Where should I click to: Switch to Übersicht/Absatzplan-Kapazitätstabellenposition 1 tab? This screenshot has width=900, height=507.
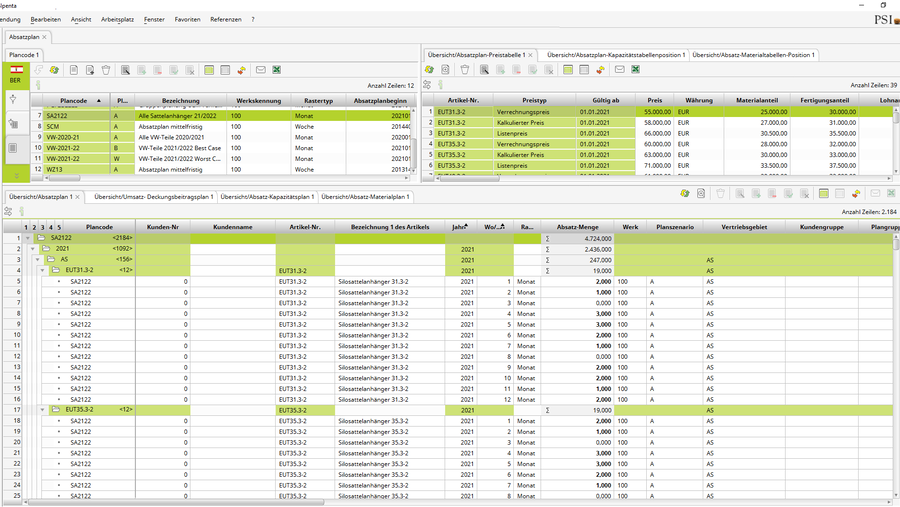pyautogui.click(x=616, y=55)
